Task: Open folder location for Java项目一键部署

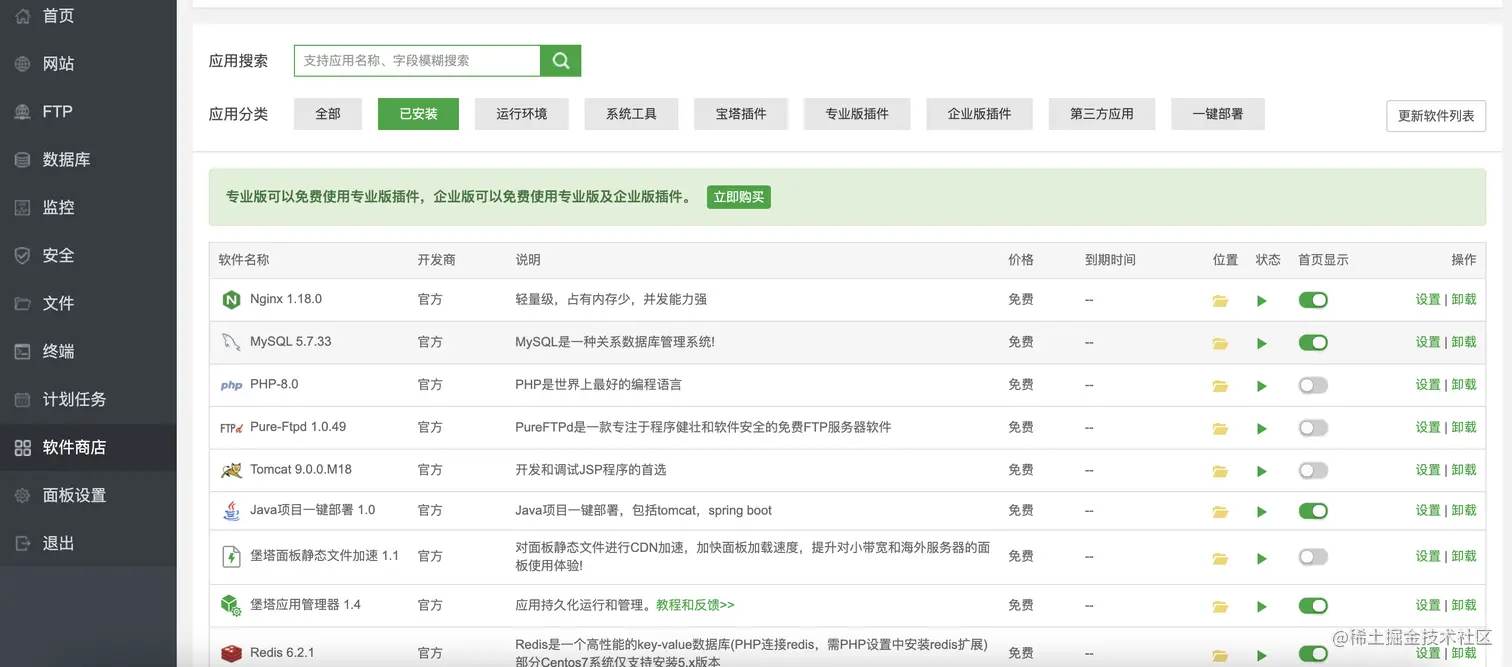Action: [1220, 512]
